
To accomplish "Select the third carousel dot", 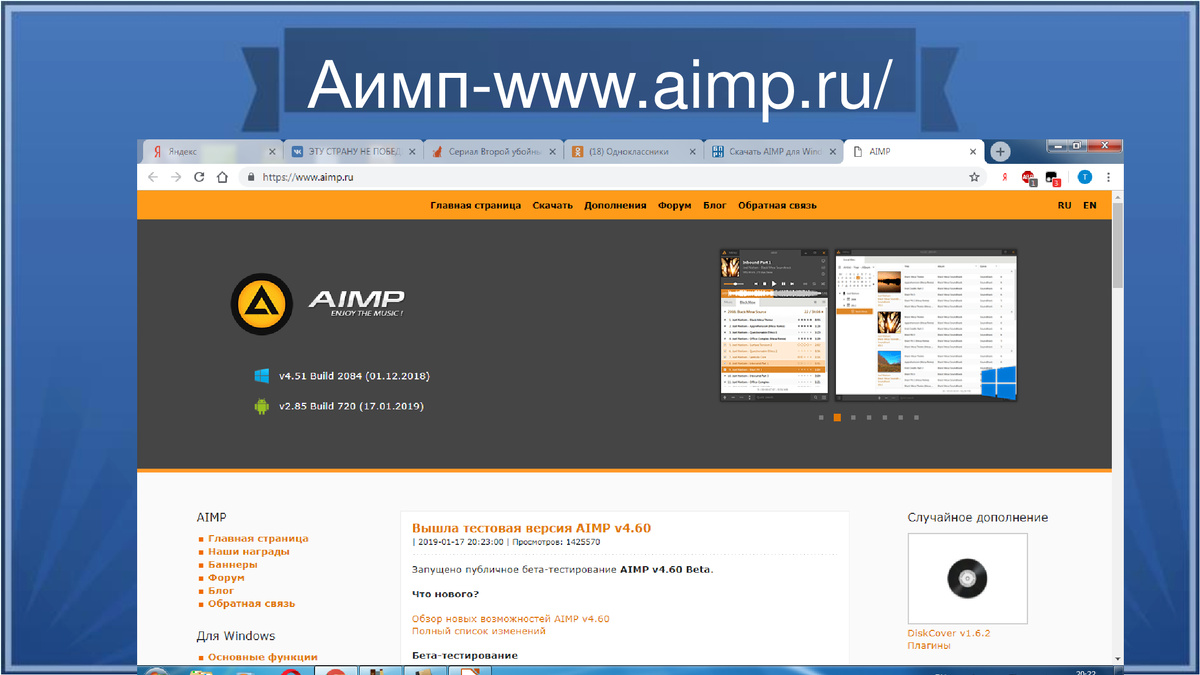I will tap(853, 417).
